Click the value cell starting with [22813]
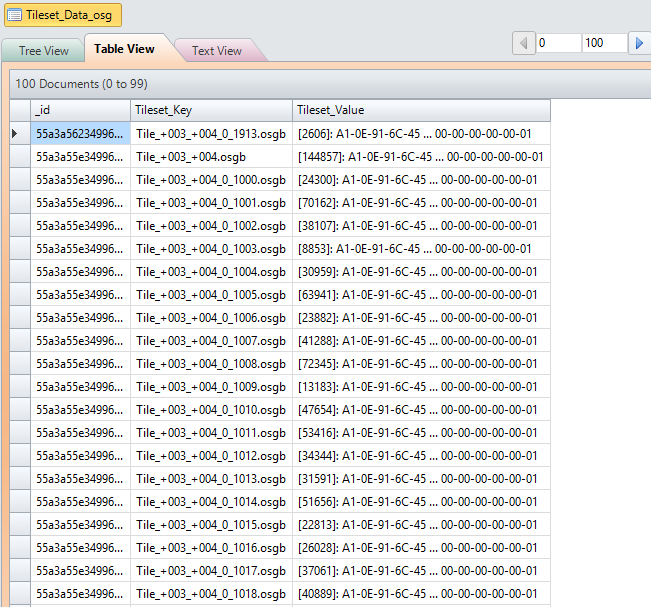The image size is (651, 607). click(x=422, y=525)
